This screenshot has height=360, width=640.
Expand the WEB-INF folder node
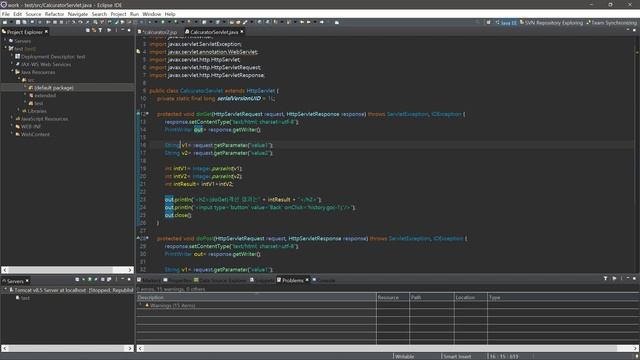[x=12, y=126]
